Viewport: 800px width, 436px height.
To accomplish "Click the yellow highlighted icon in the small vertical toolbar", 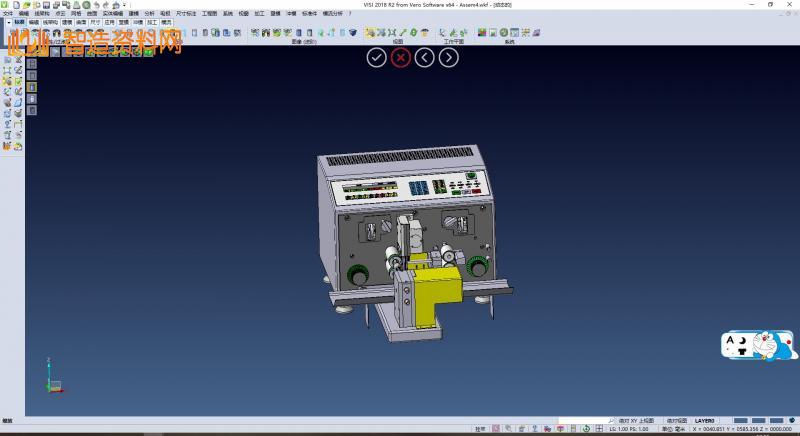I will [x=31, y=87].
